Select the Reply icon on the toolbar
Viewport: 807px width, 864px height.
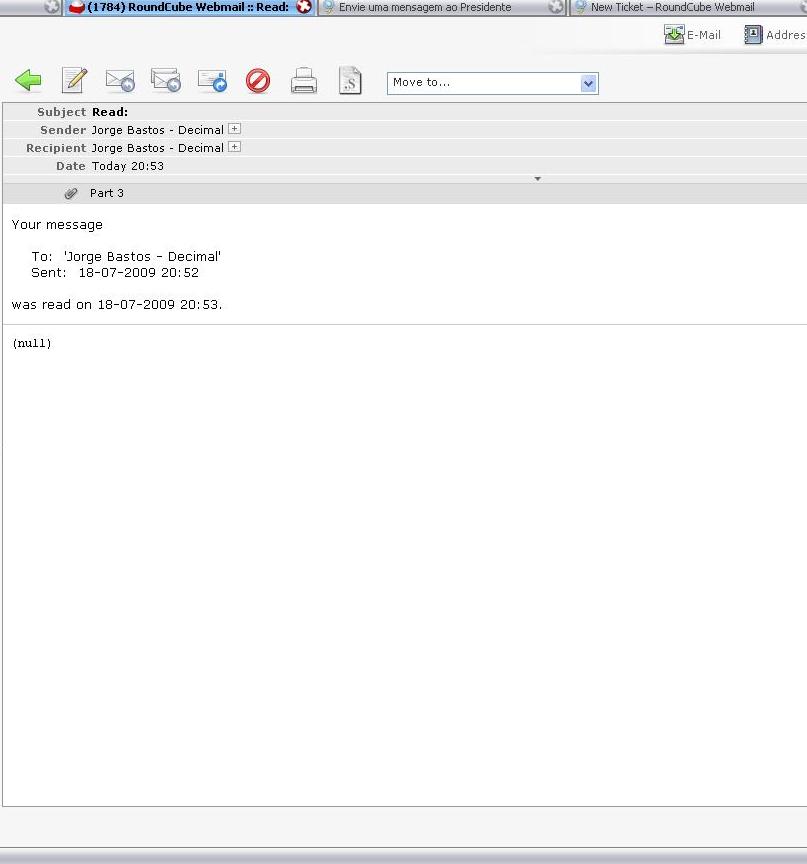click(x=119, y=80)
